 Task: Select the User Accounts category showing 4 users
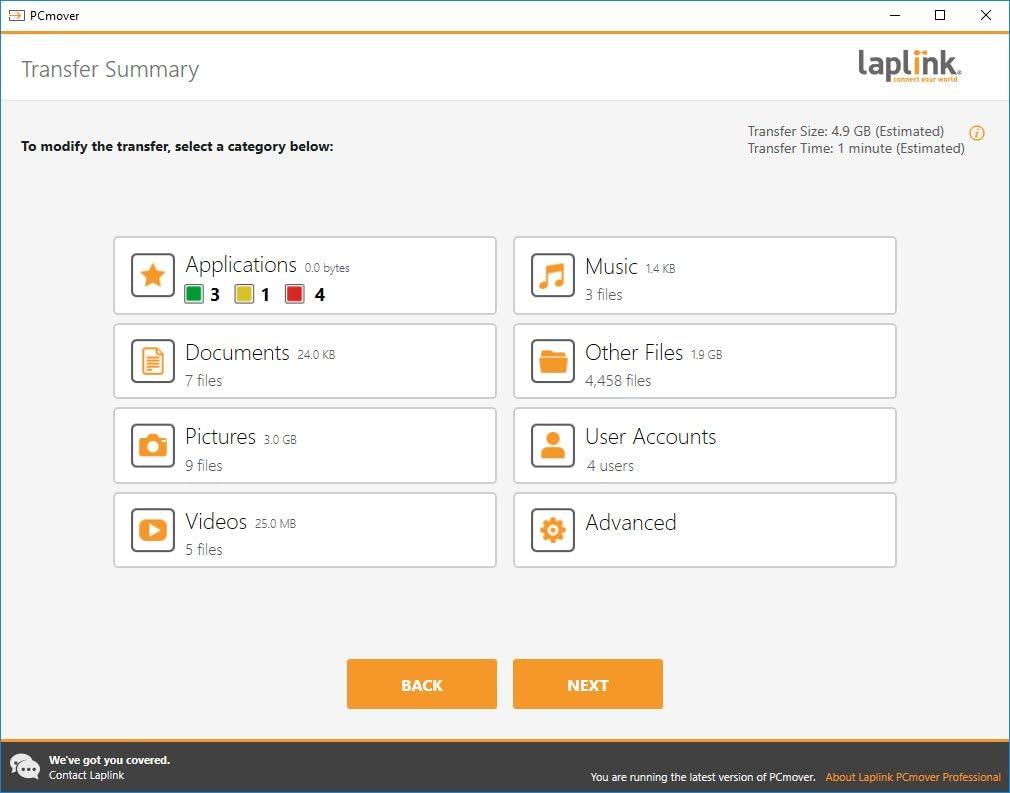(704, 445)
